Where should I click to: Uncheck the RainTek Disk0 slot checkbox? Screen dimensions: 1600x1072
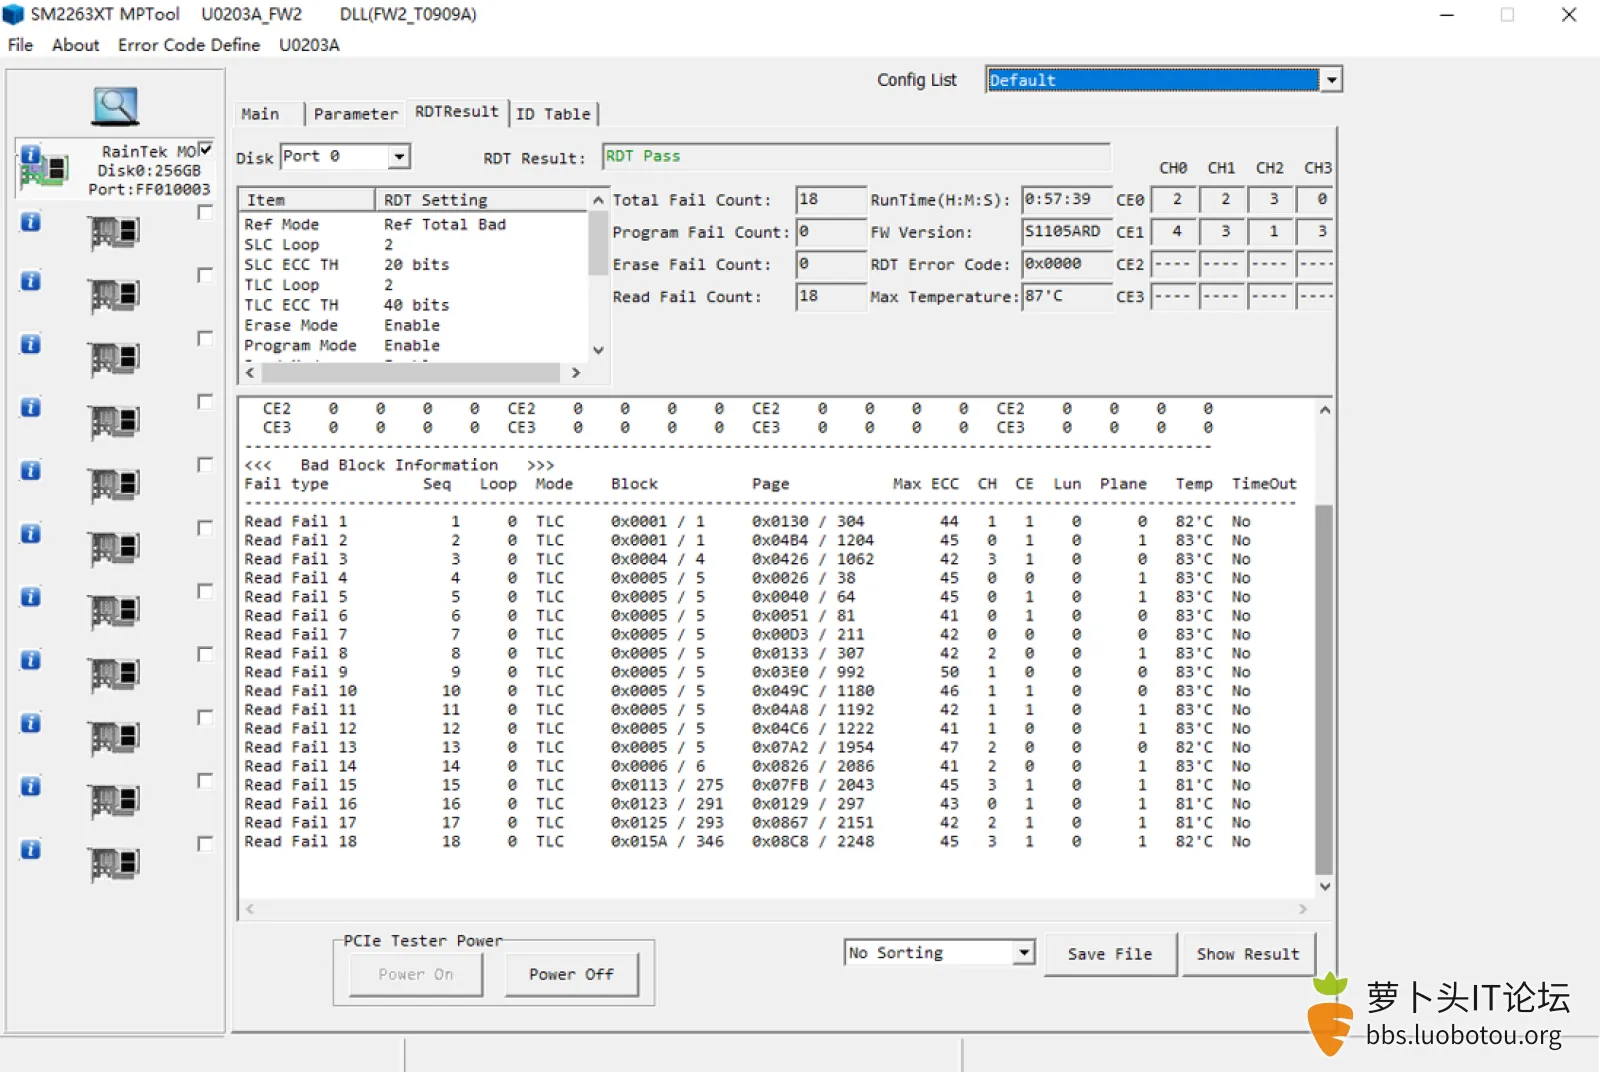pos(205,149)
